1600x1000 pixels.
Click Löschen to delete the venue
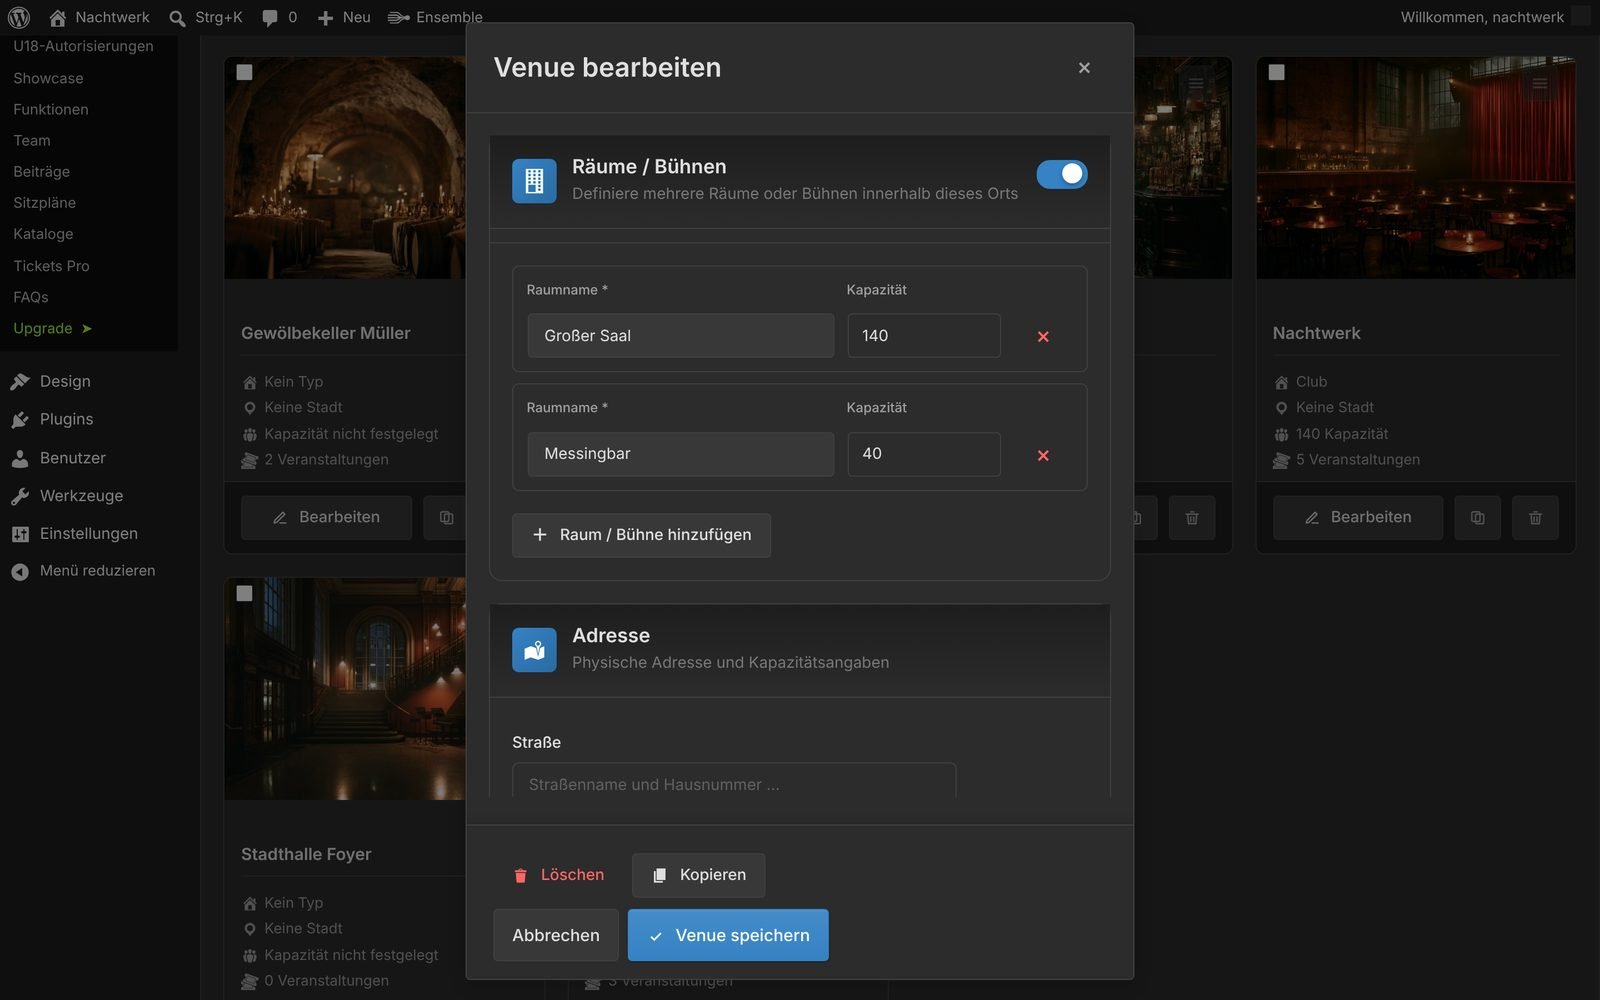point(559,875)
